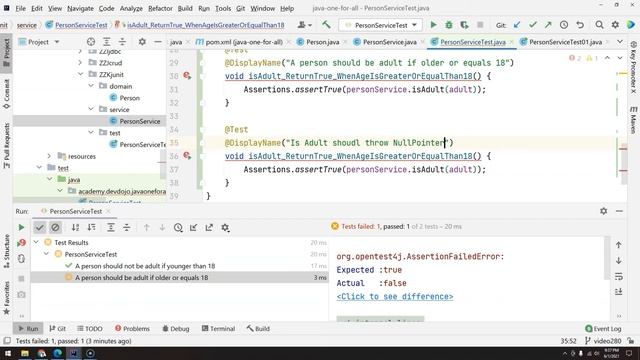
Task: Rerun failed tests in the Run panel
Action: pos(21,243)
